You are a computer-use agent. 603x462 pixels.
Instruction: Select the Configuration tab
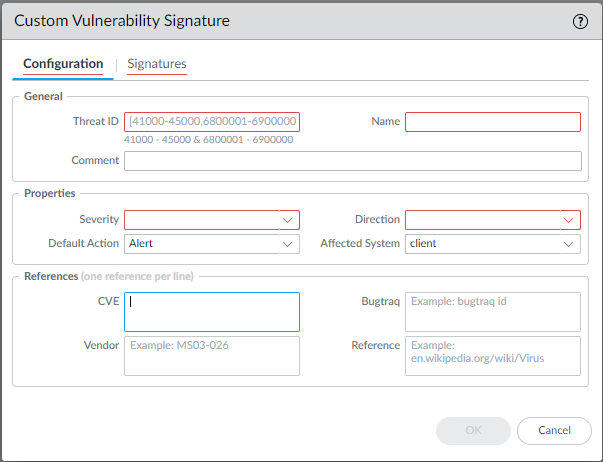pos(63,64)
